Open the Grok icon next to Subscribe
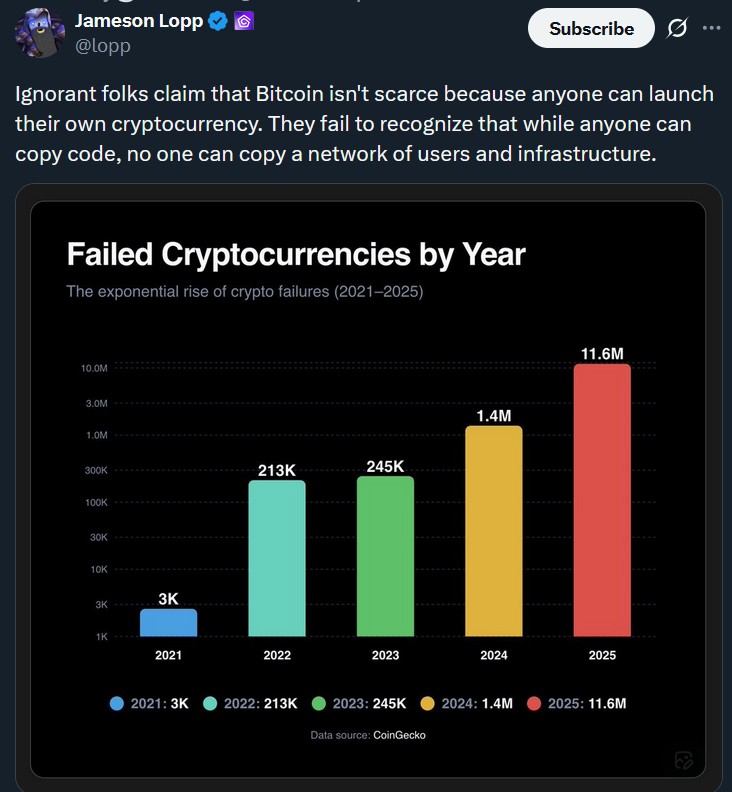 pyautogui.click(x=677, y=28)
